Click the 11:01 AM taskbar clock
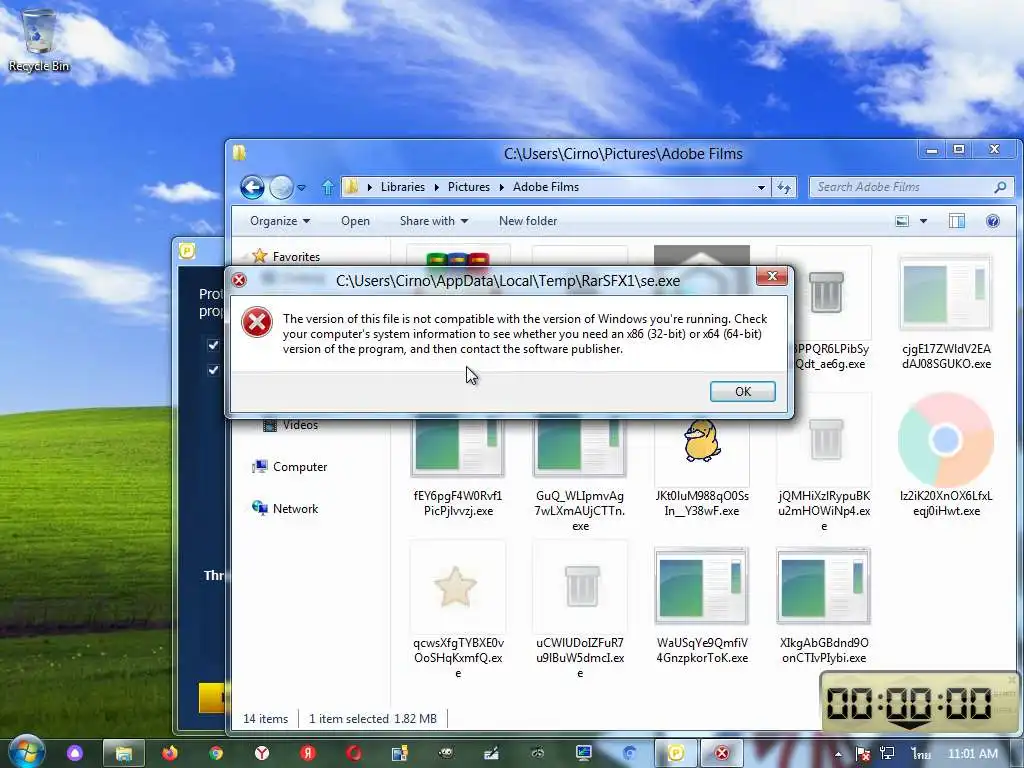 point(972,754)
